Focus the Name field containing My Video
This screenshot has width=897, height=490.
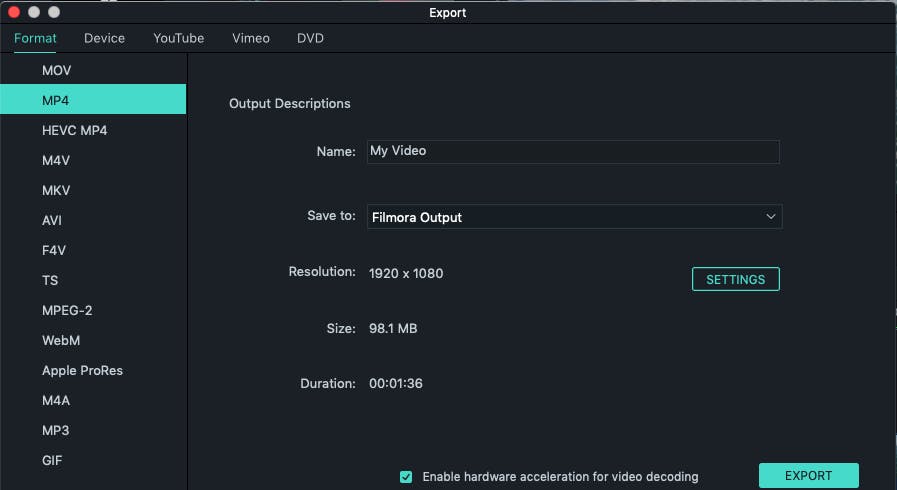coord(573,152)
